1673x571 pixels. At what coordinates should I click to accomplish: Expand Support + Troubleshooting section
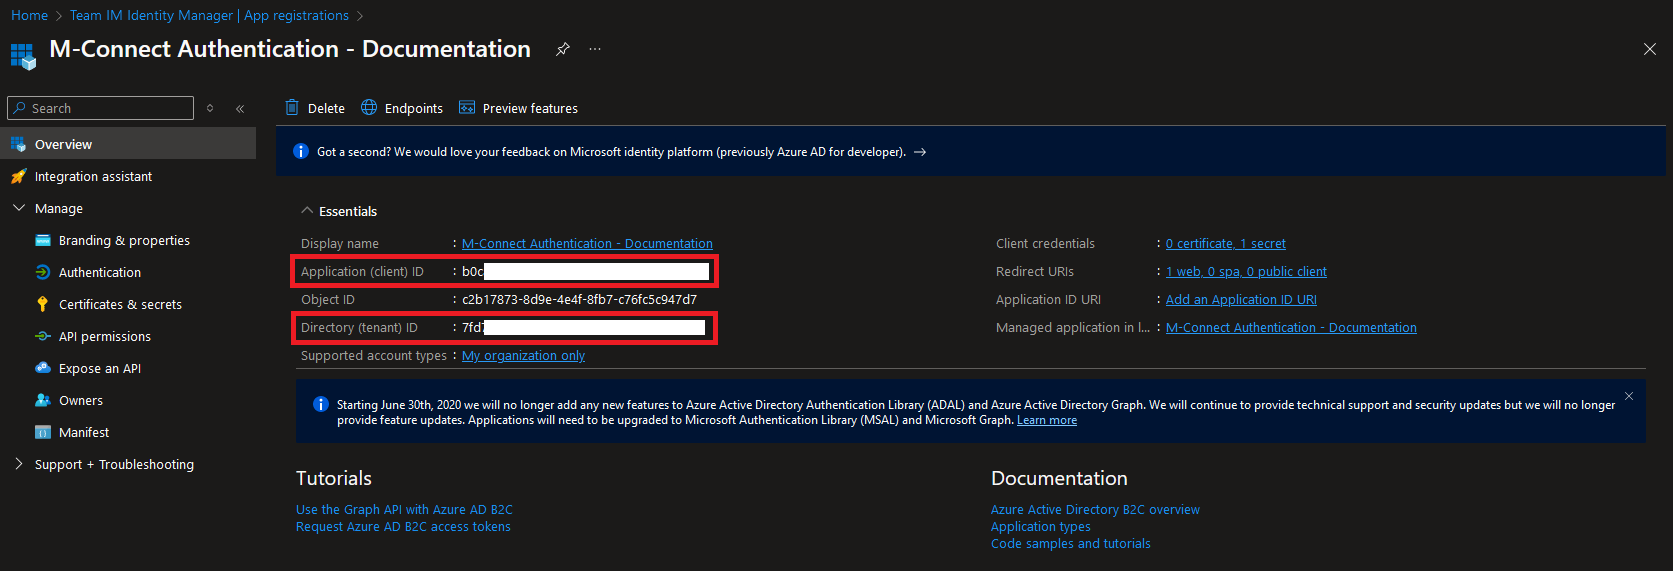[x=19, y=464]
